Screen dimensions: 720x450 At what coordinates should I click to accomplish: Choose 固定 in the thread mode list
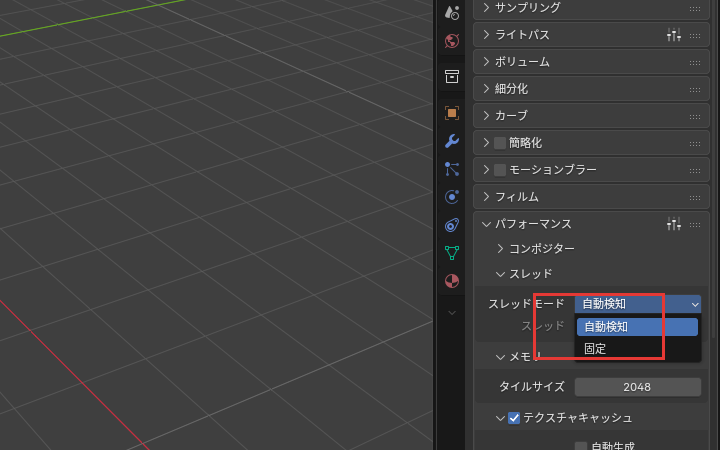[637, 349]
